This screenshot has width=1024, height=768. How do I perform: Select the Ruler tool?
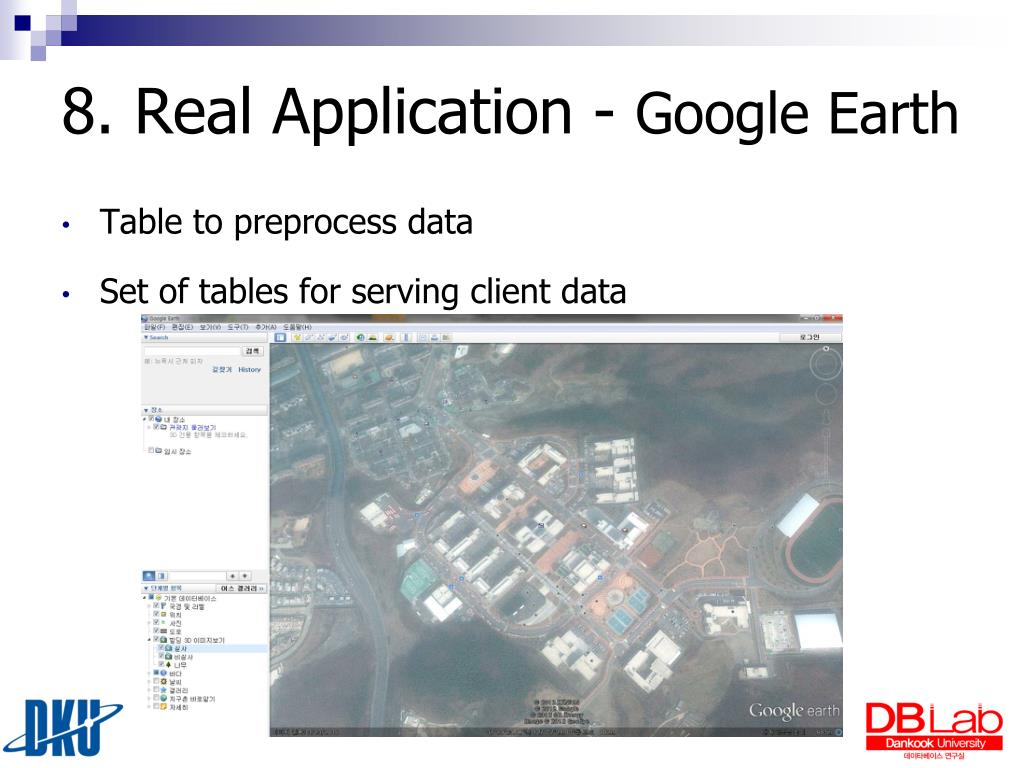pos(406,338)
